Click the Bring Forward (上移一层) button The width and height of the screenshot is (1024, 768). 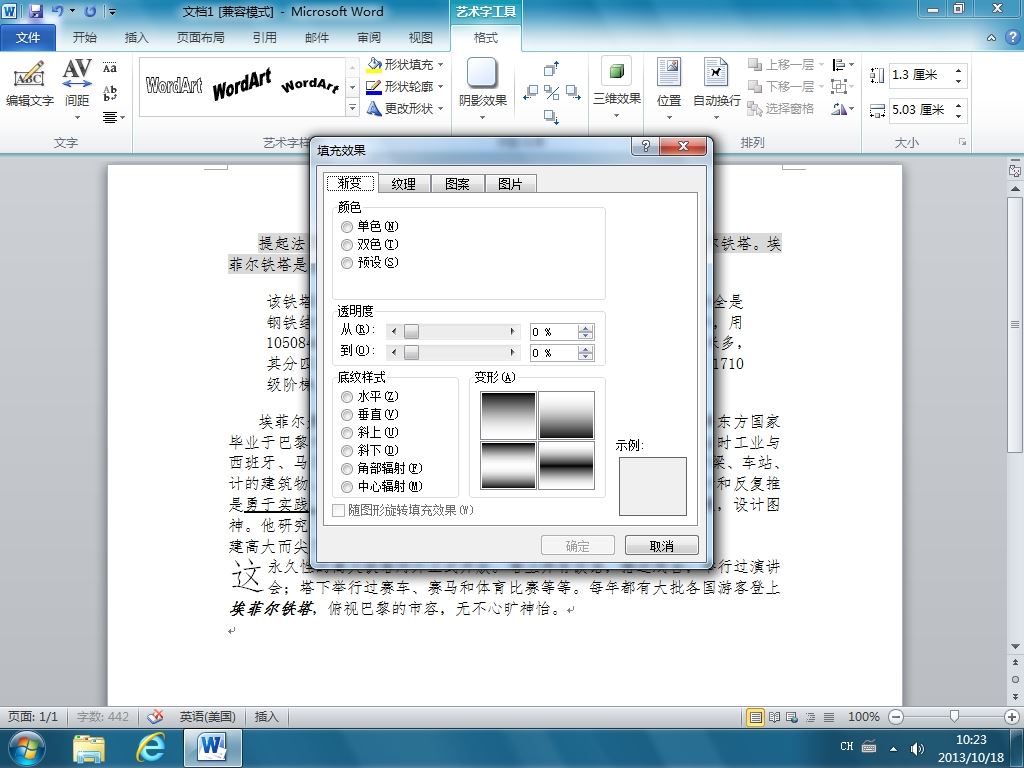[781, 65]
